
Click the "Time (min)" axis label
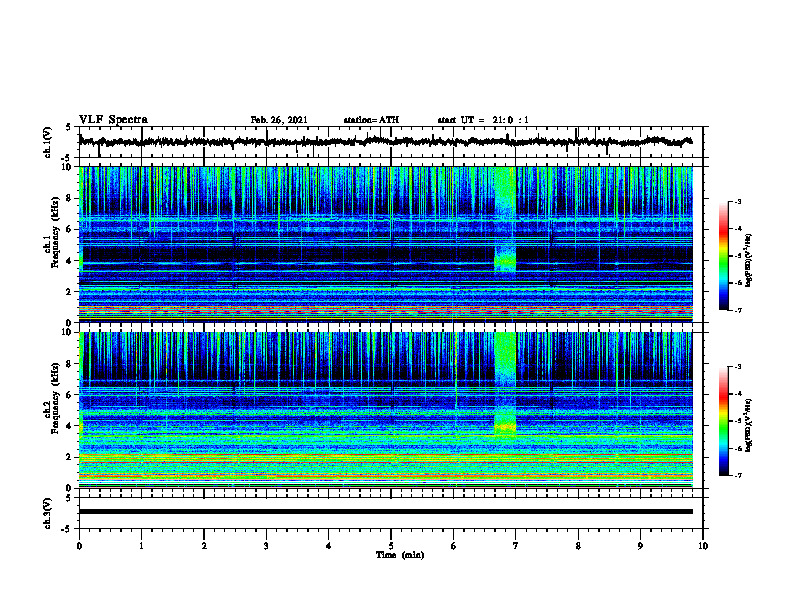400,555
